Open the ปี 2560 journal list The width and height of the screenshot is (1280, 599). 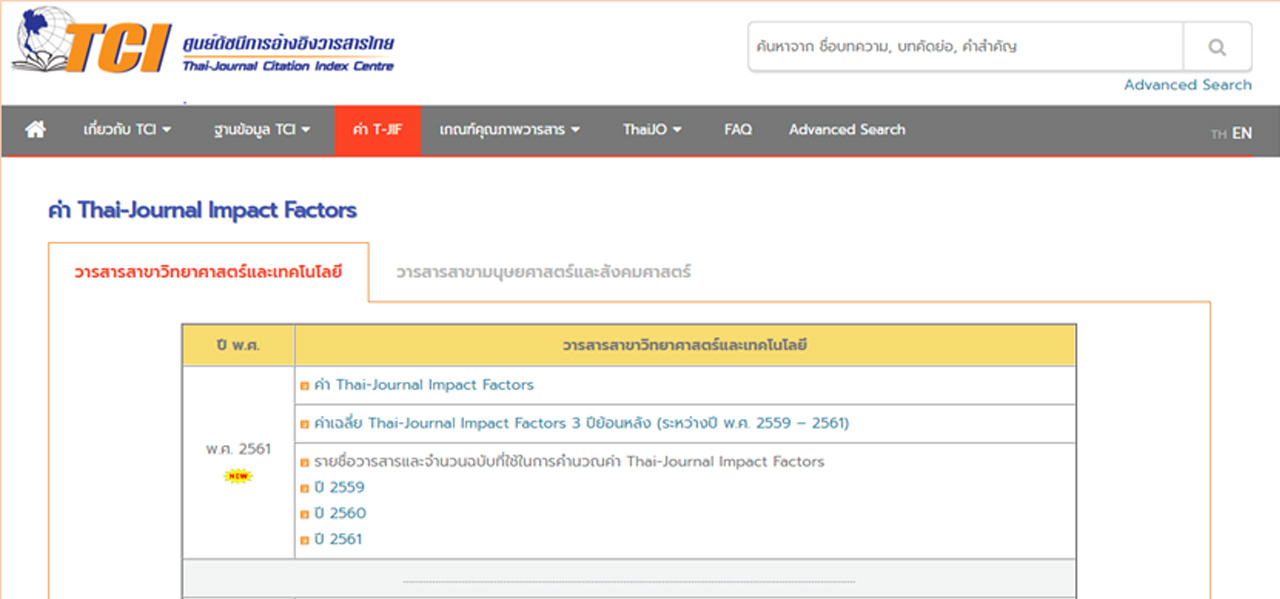[340, 514]
